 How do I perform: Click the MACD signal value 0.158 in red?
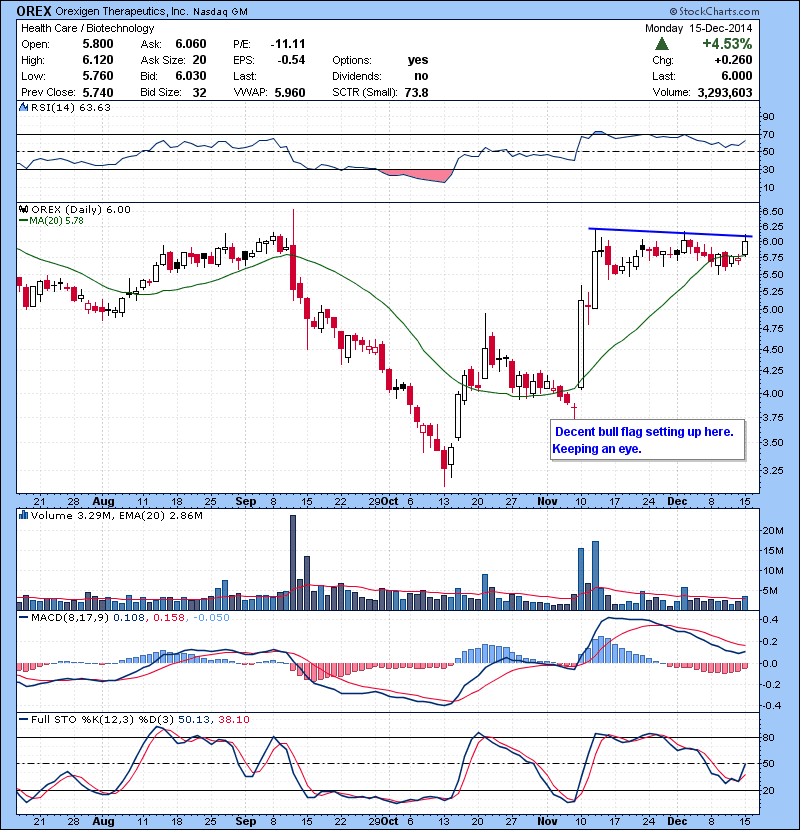(169, 618)
